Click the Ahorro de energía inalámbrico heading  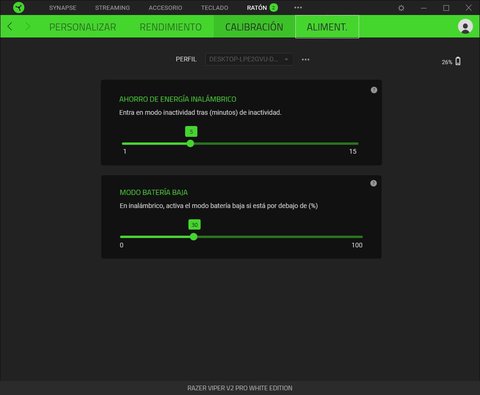(x=178, y=99)
